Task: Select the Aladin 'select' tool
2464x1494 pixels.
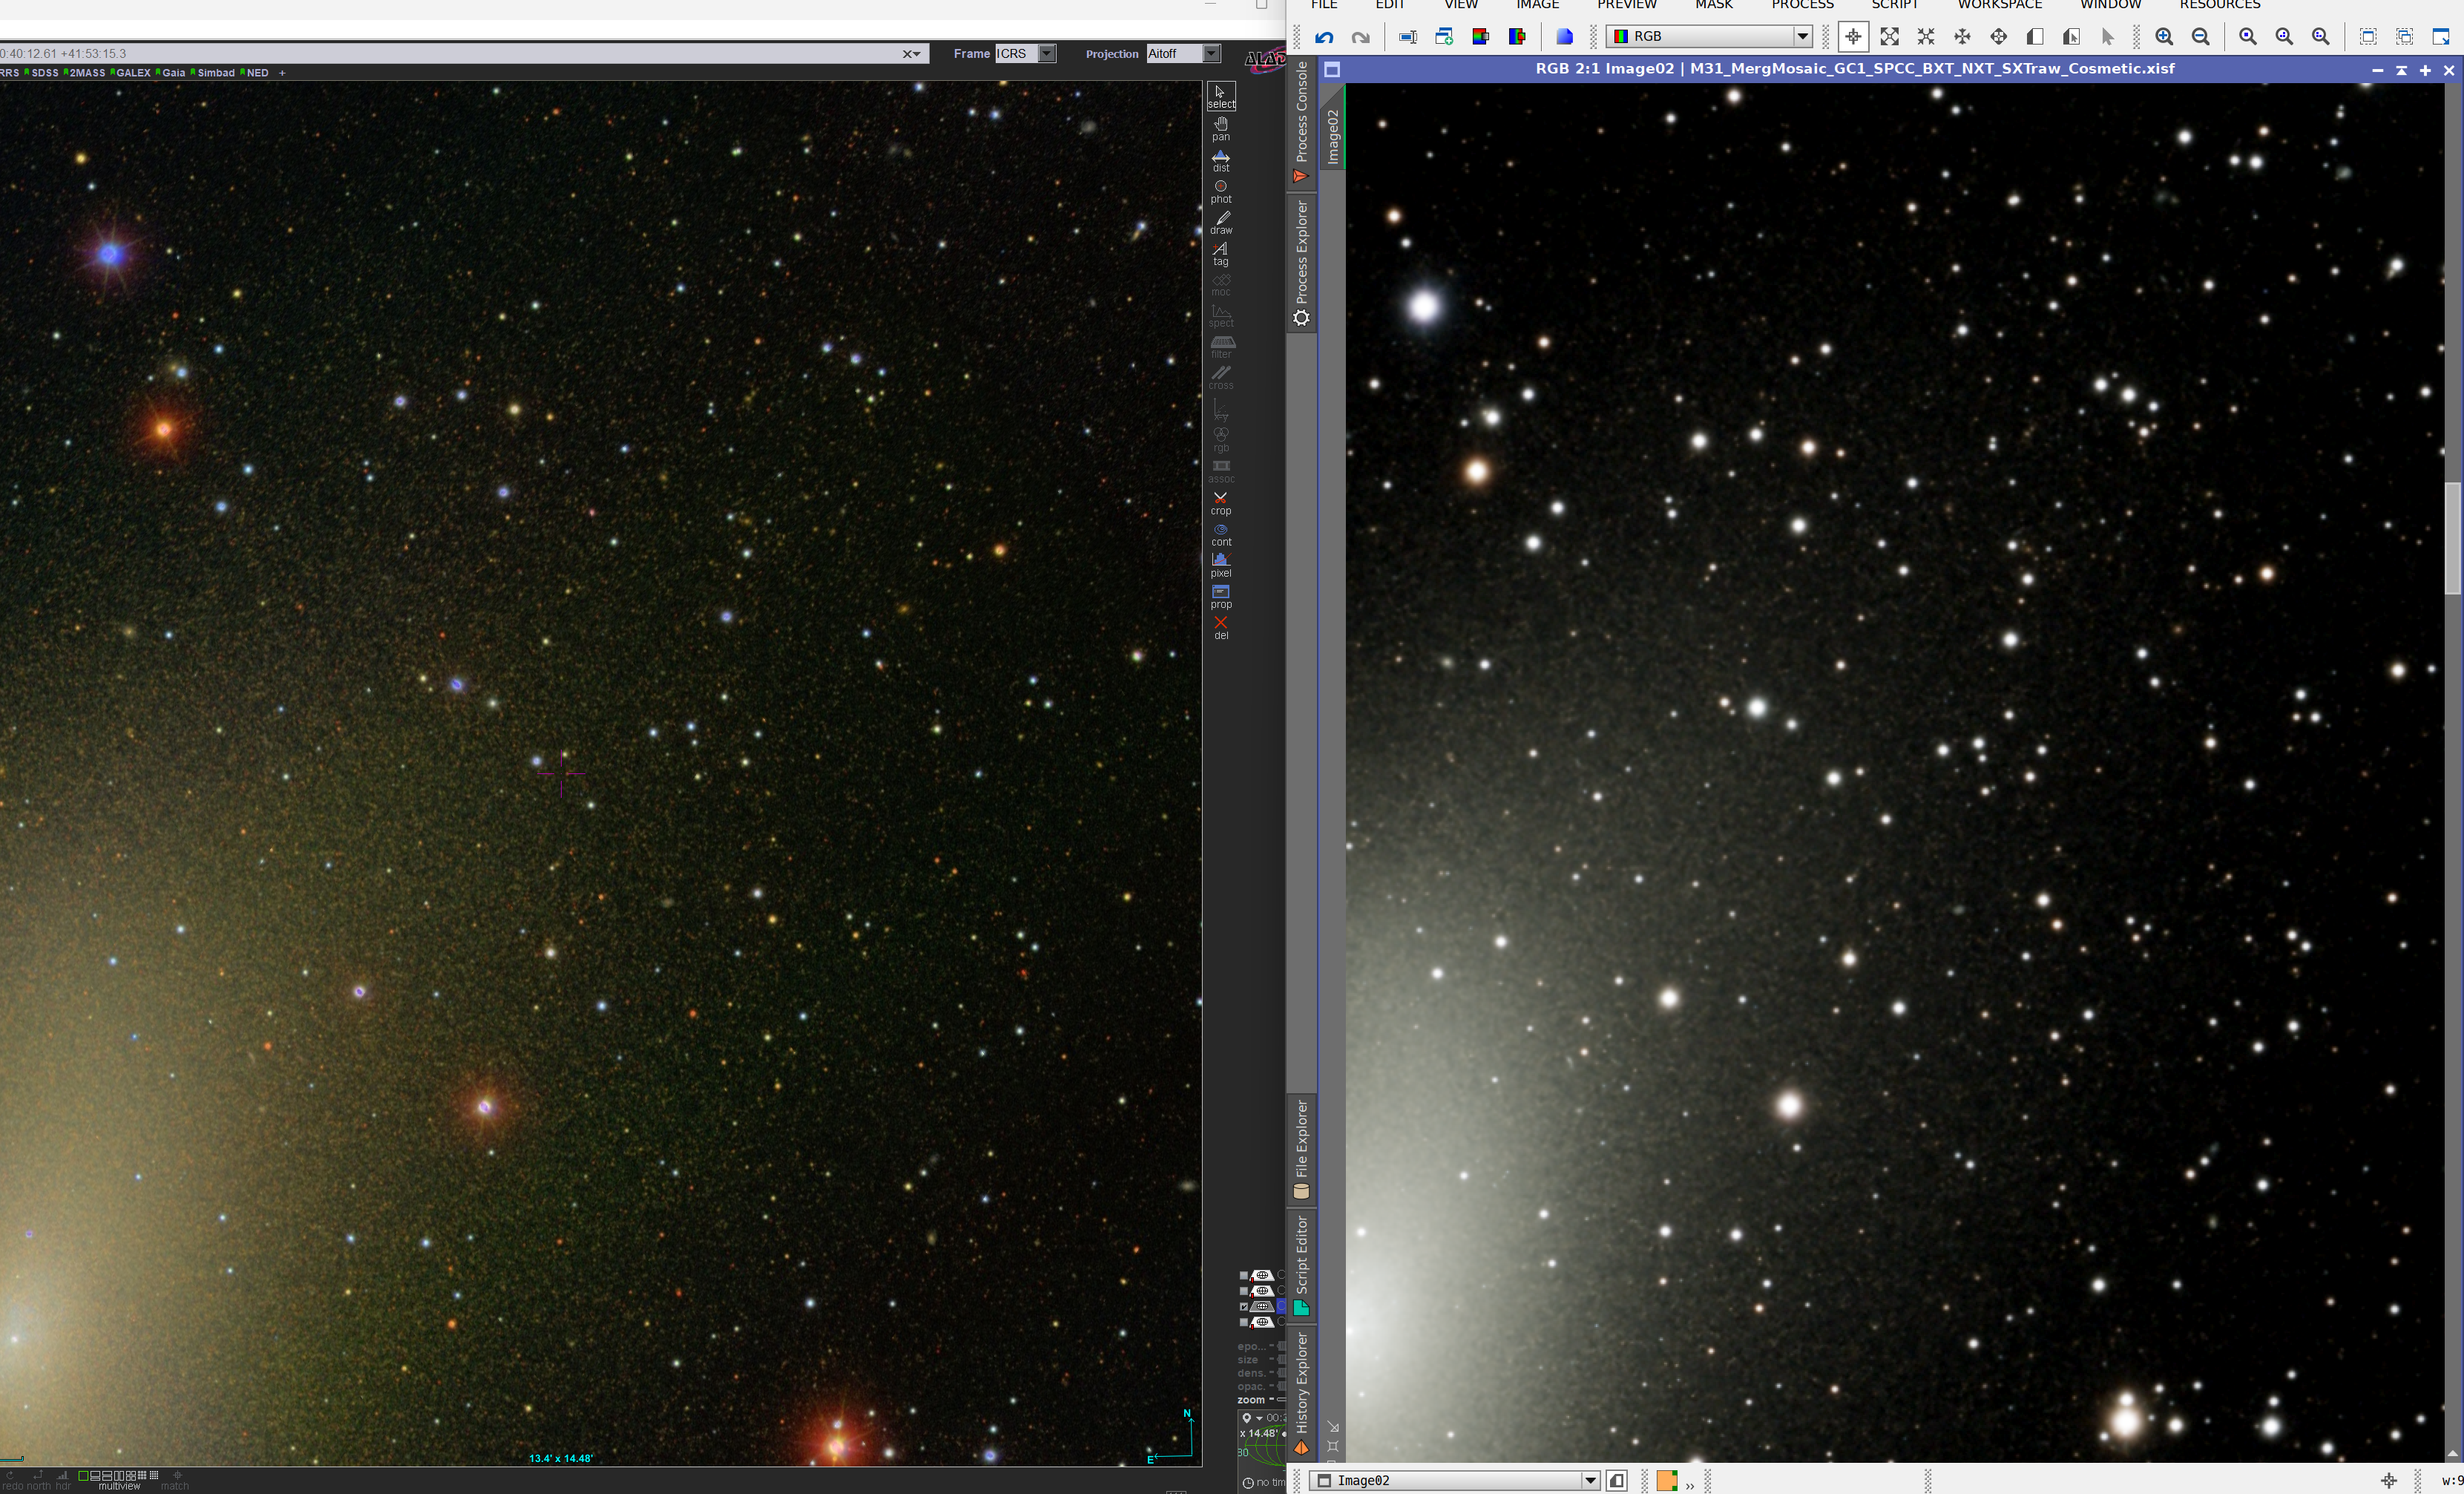Action: pos(1221,96)
